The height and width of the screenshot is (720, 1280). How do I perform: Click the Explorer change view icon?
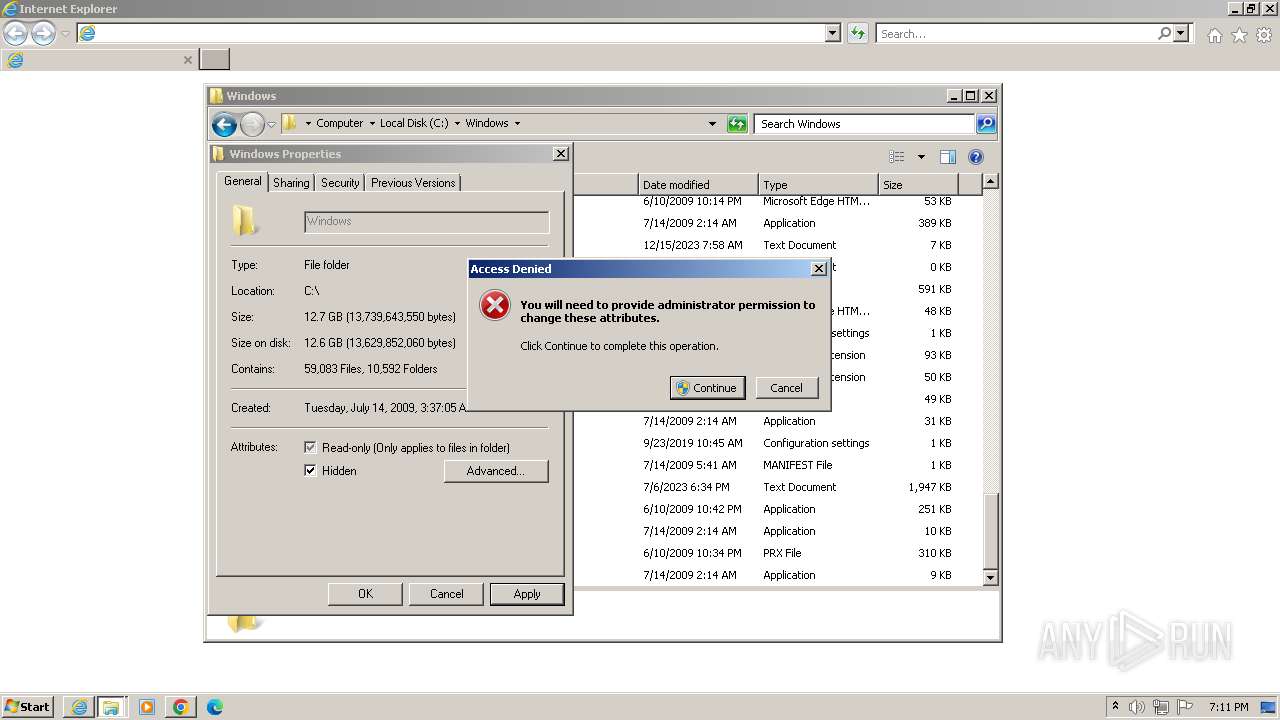coord(897,157)
